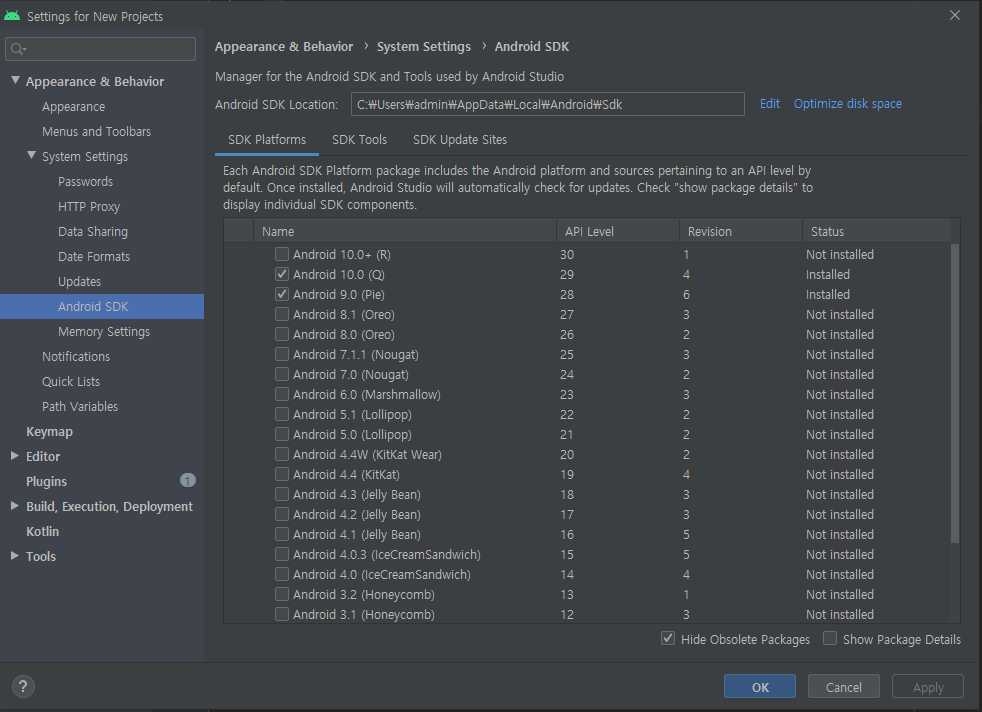Select the Android 4.1 (Jelly Bean) row
The image size is (982, 712).
click(587, 535)
